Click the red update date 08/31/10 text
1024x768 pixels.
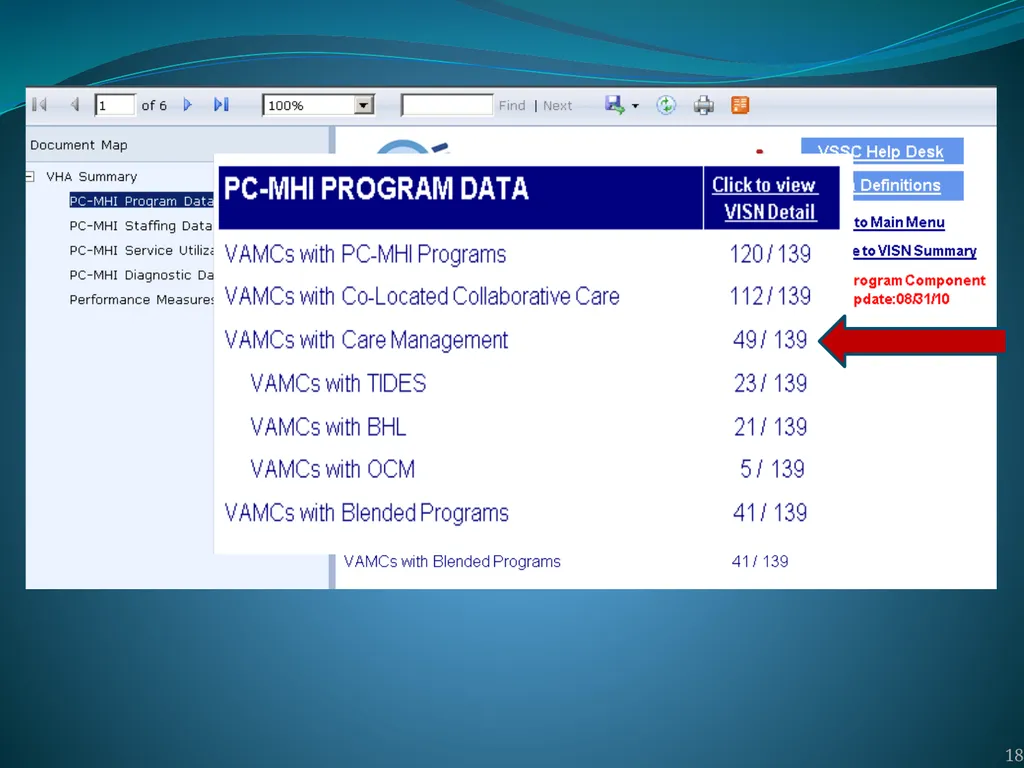point(901,299)
